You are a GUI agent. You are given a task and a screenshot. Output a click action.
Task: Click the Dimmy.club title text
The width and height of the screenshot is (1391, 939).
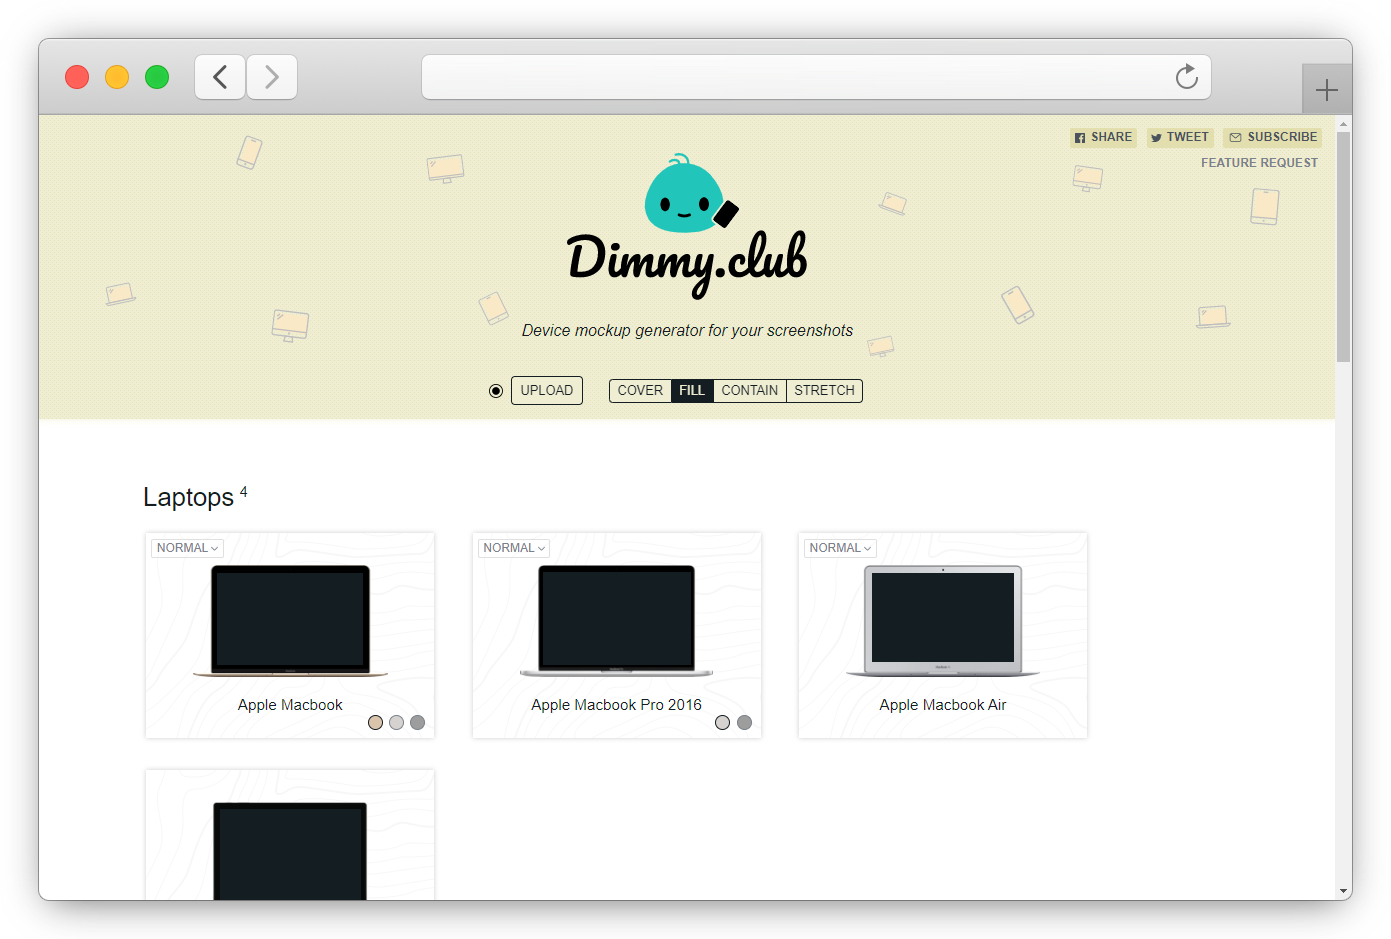coord(688,262)
